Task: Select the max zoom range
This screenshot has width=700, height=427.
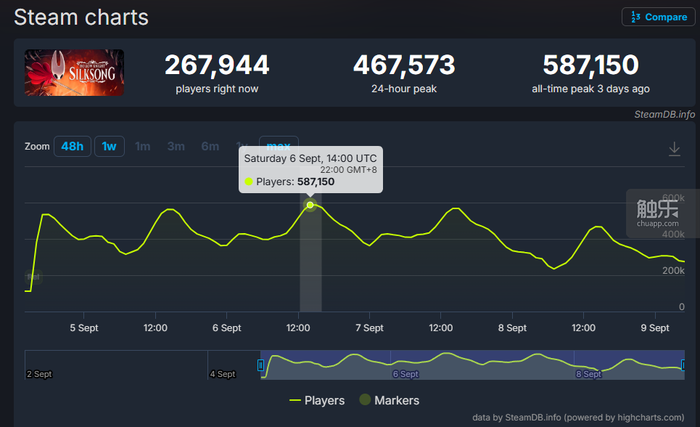Action: (278, 147)
